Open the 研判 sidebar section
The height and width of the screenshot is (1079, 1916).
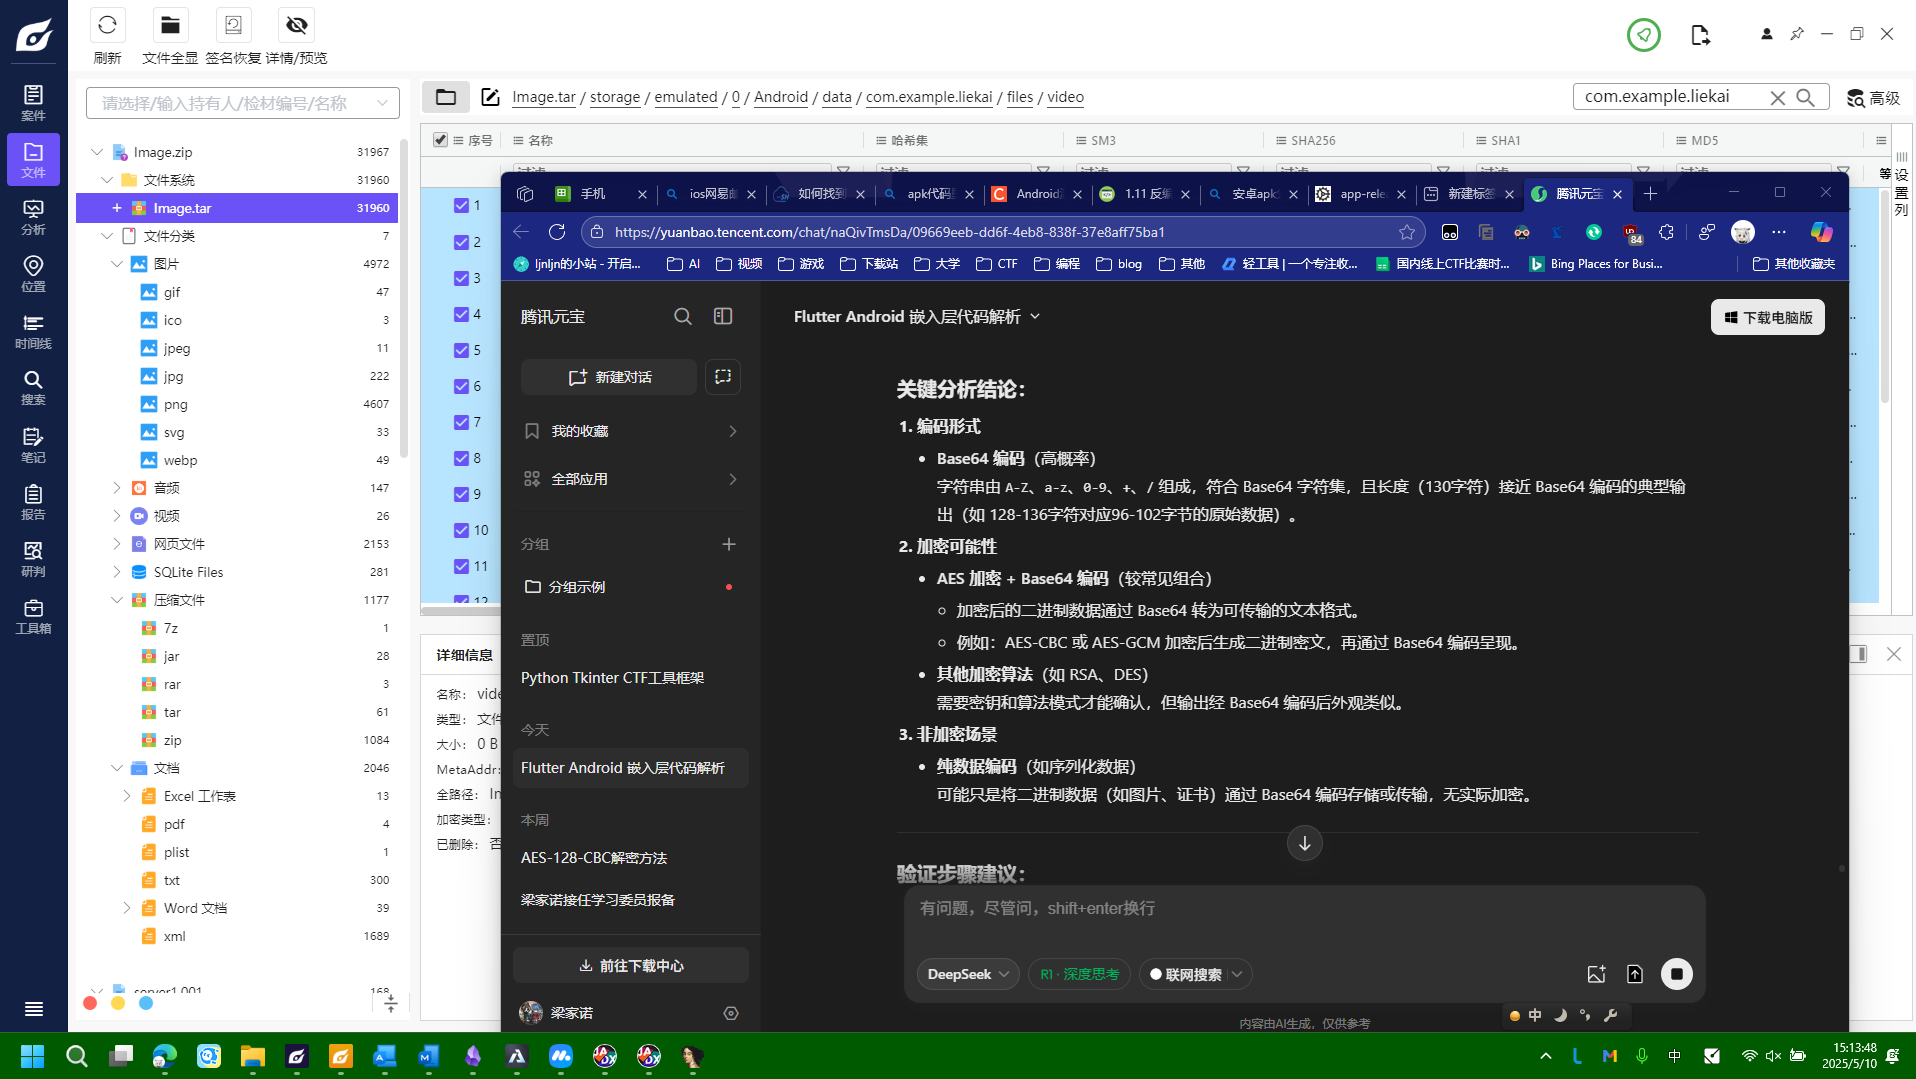[x=33, y=558]
